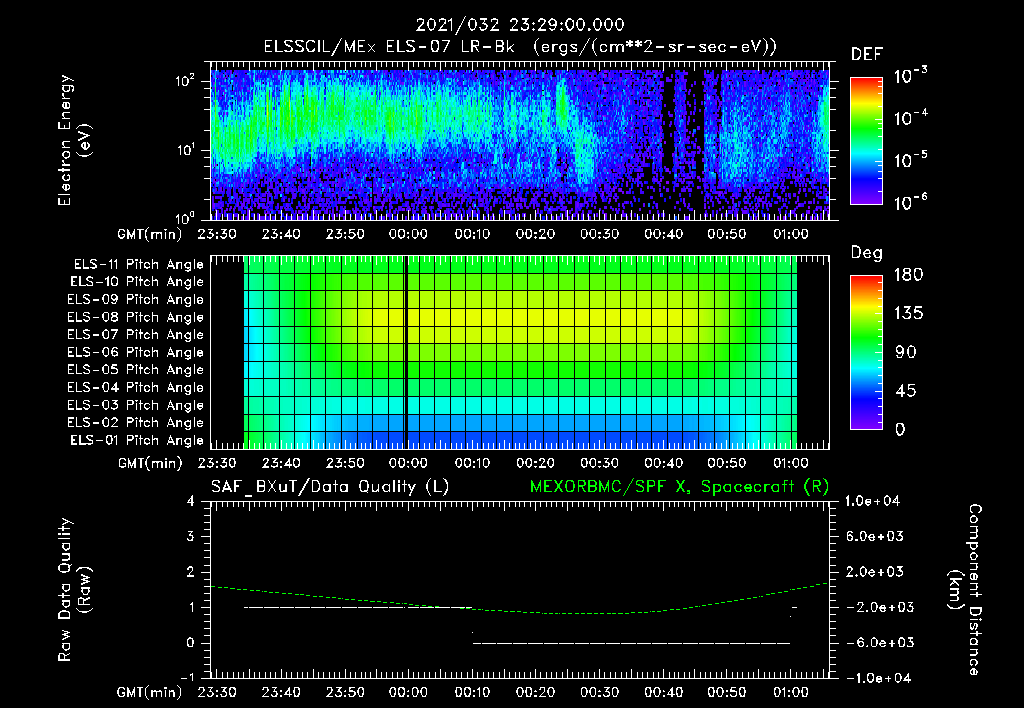Click the 90 value on the Deg scale

coord(906,352)
